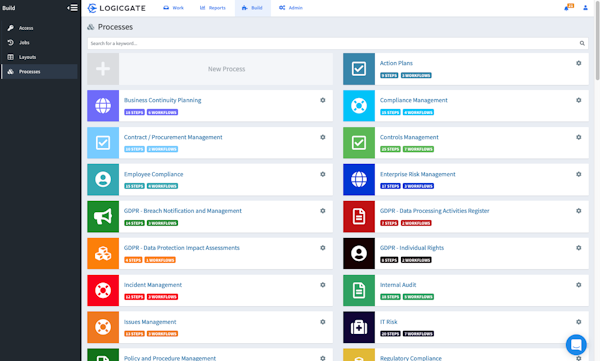Click the Incident Management red lifebuoy icon
This screenshot has height=361, width=600.
coord(103,291)
